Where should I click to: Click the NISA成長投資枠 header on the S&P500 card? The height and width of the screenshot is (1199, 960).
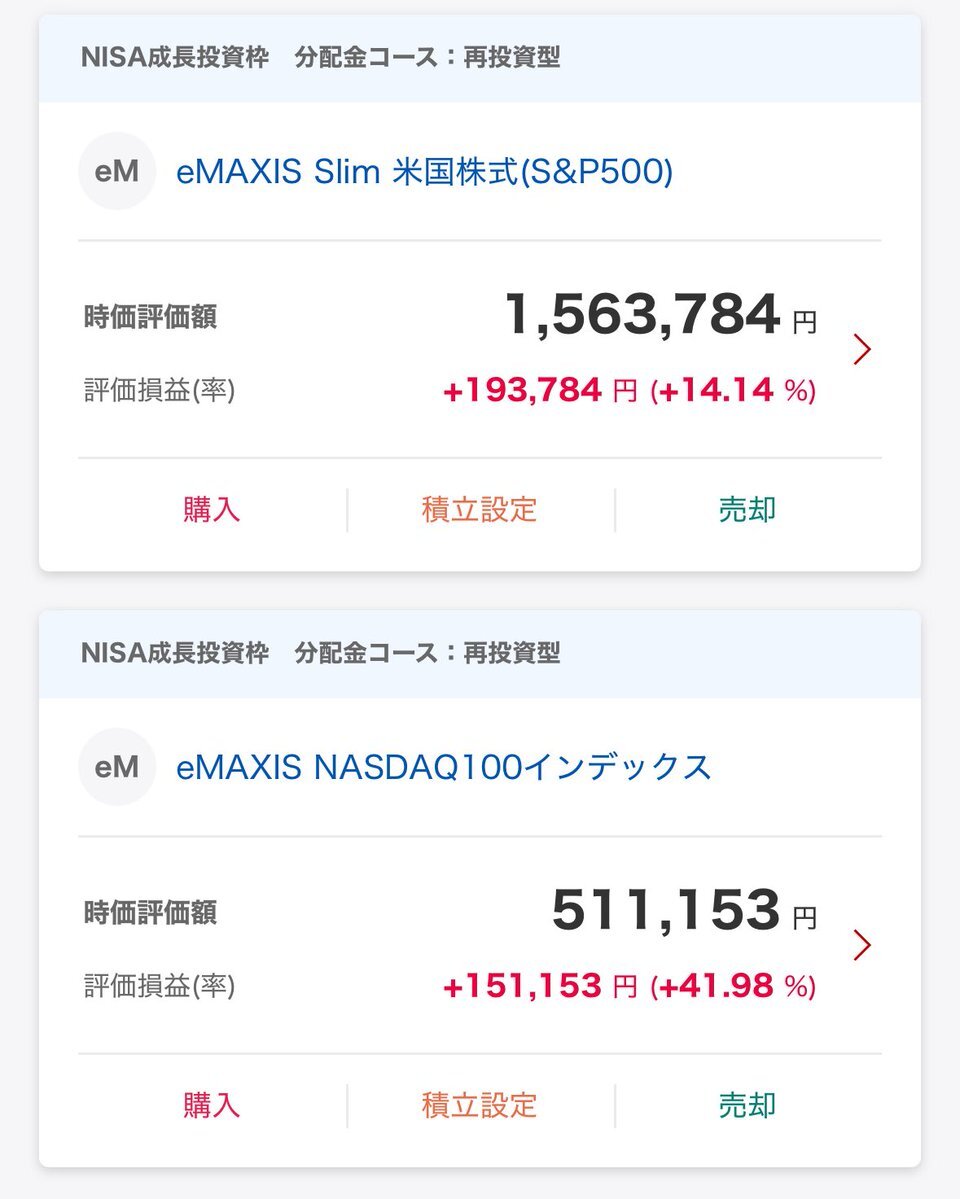[175, 57]
